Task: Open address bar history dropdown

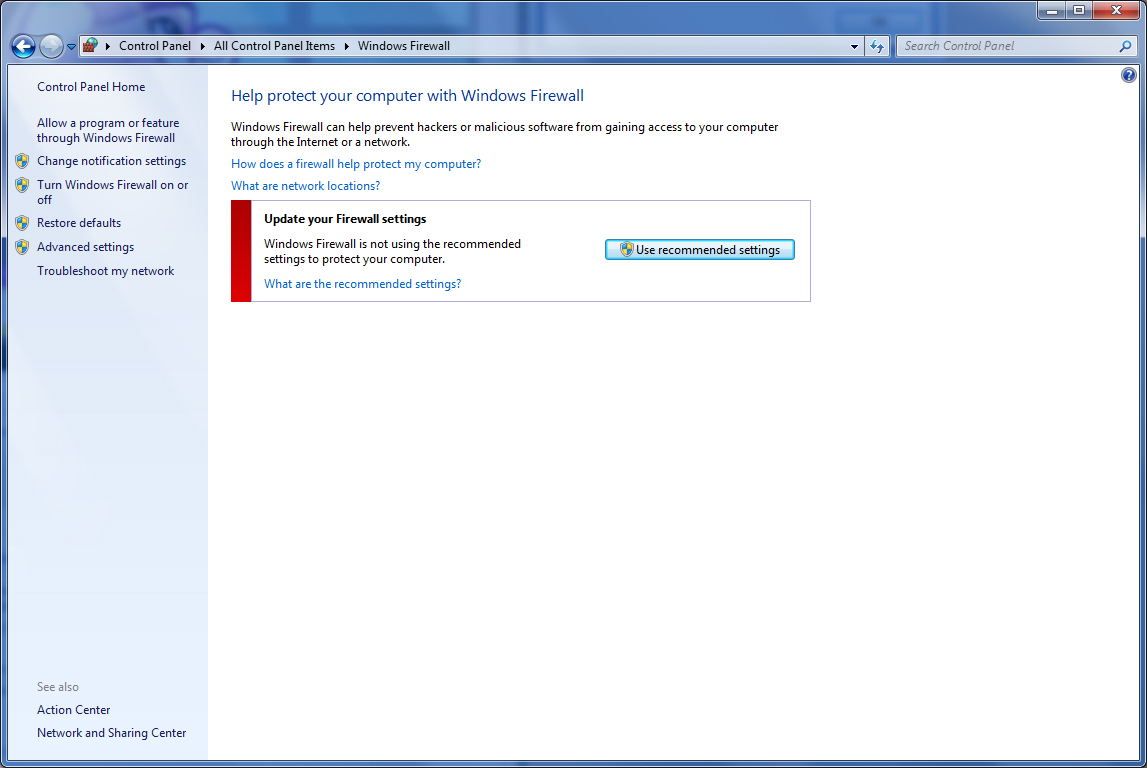Action: click(x=854, y=46)
